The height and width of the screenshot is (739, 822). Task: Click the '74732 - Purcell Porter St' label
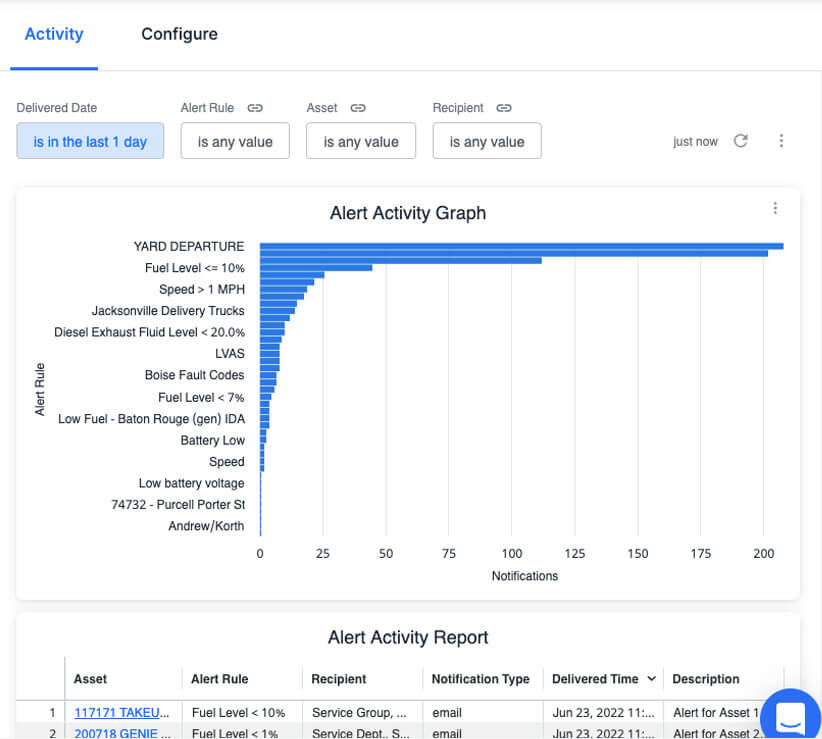click(178, 505)
